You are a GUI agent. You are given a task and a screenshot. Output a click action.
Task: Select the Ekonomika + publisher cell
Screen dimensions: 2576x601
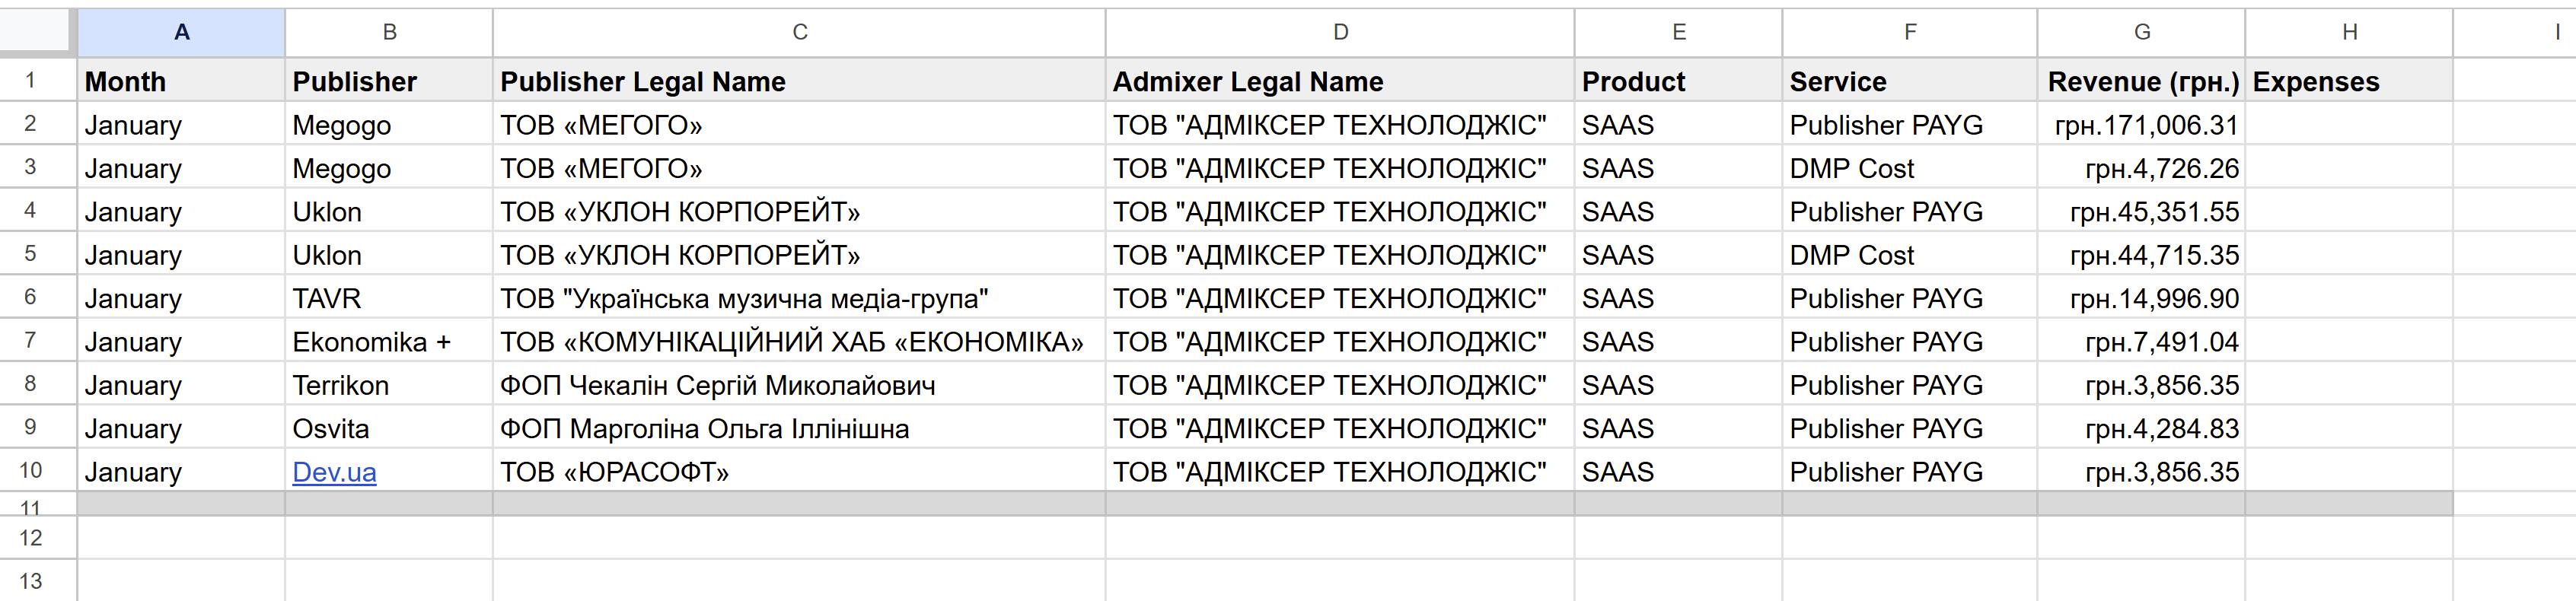[x=389, y=341]
